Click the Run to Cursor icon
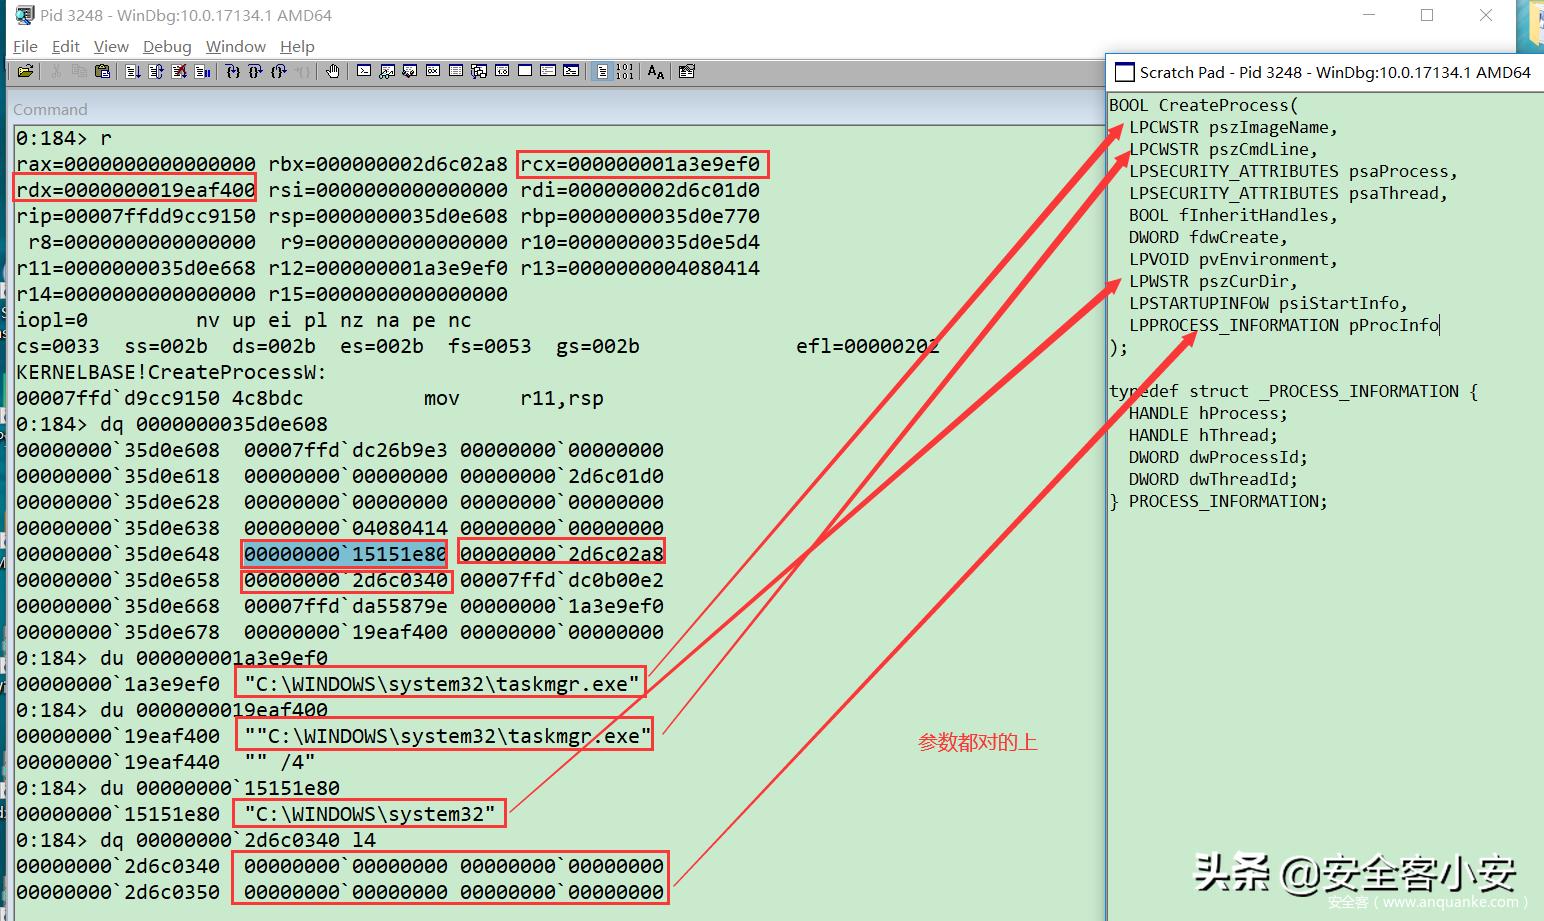Screen dimensions: 1544x921 tap(302, 71)
